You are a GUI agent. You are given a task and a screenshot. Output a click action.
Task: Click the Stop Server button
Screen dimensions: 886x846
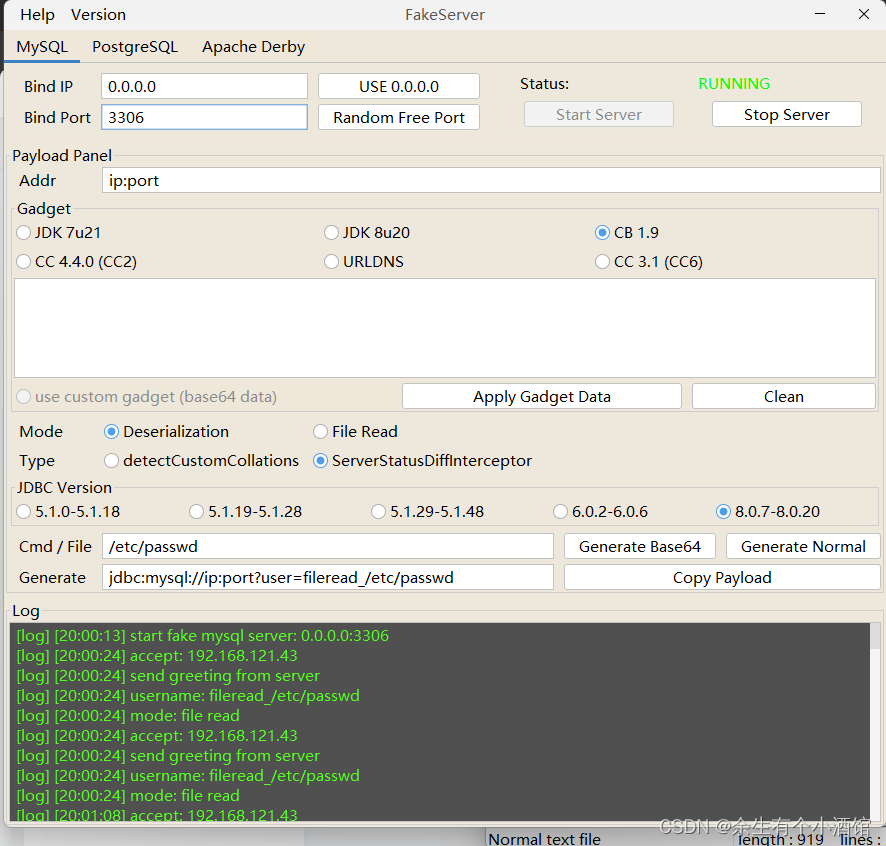tap(787, 115)
